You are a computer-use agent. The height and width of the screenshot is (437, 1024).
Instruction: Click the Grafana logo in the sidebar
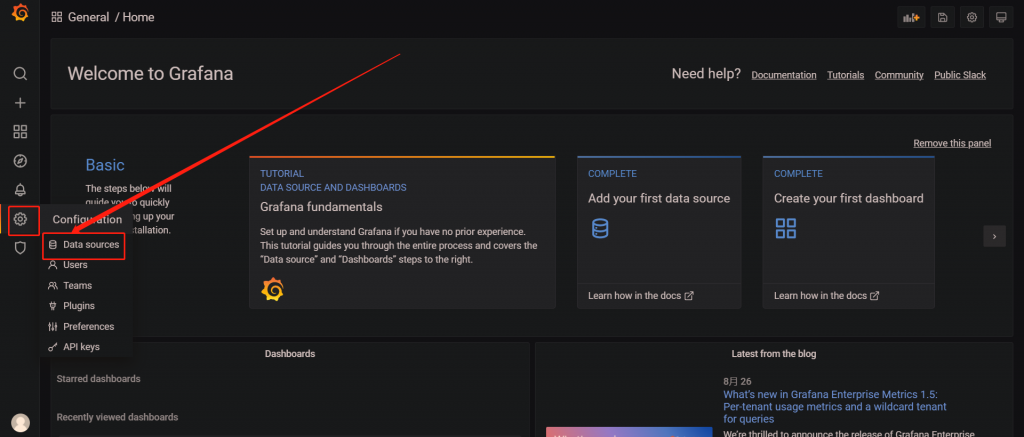pos(20,12)
